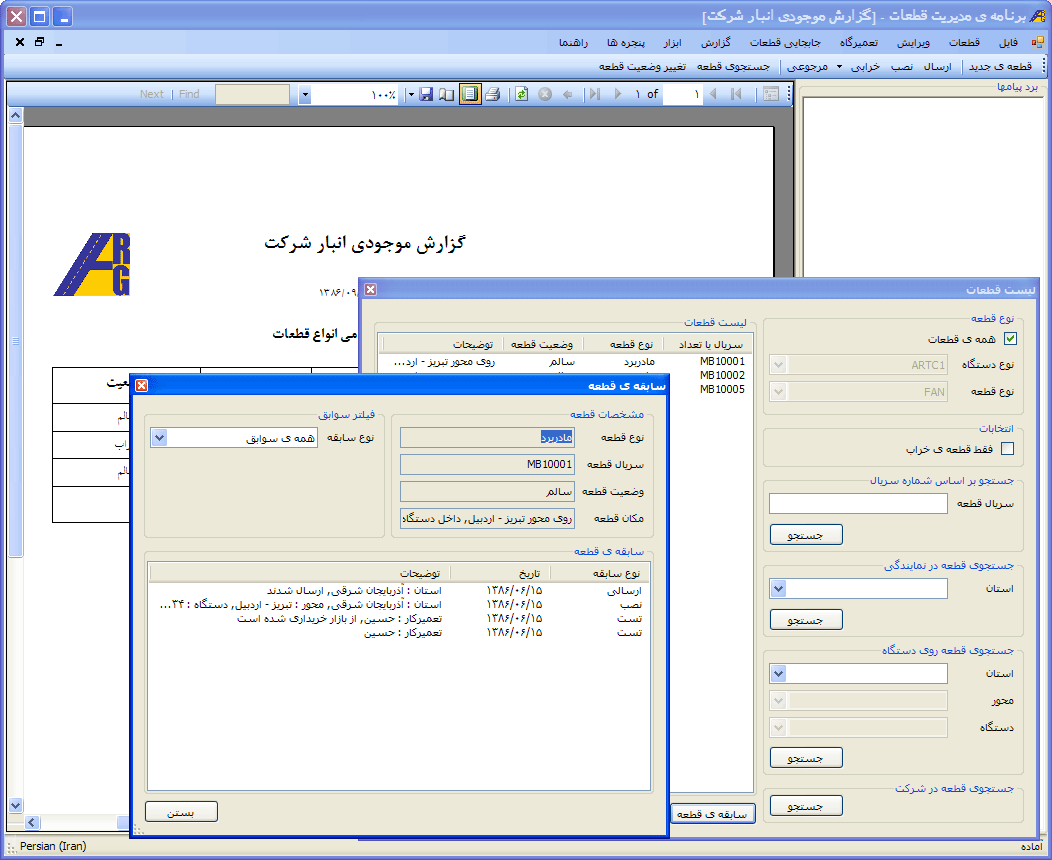This screenshot has height=860, width=1052.
Task: Open the تعمیرگاه menu
Action: tap(859, 42)
